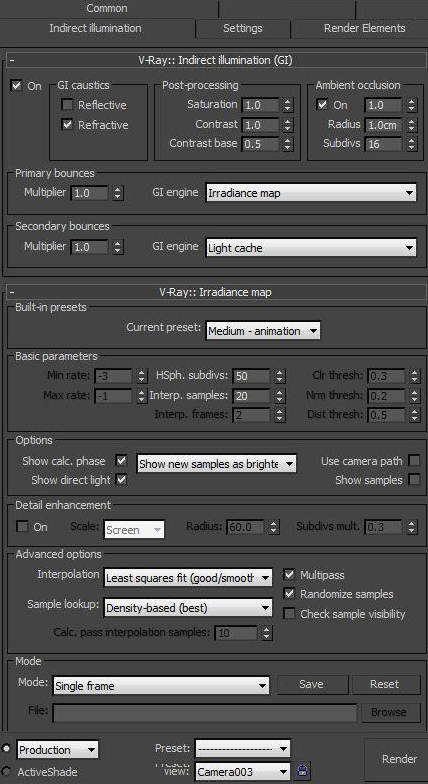The image size is (428, 784).
Task: Switch to the Settings tab
Action: tap(242, 28)
